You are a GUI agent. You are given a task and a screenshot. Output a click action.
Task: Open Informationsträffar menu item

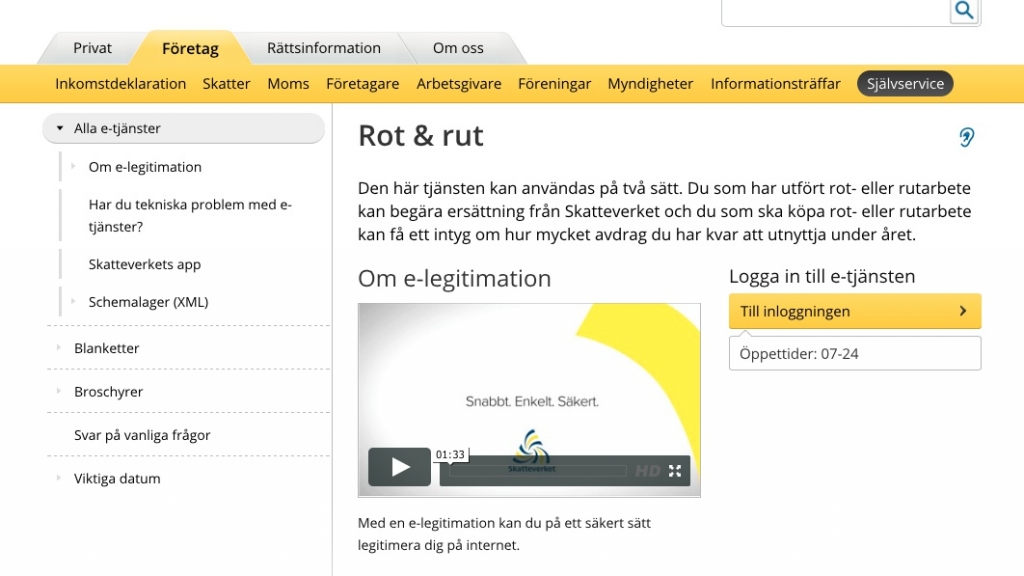(776, 84)
